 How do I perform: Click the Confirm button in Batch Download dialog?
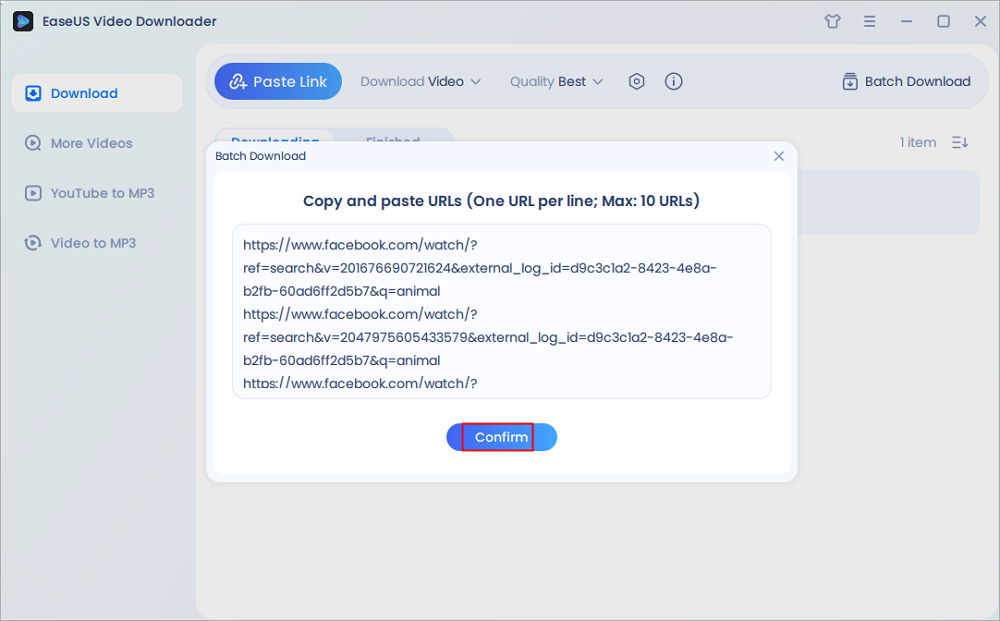click(501, 437)
